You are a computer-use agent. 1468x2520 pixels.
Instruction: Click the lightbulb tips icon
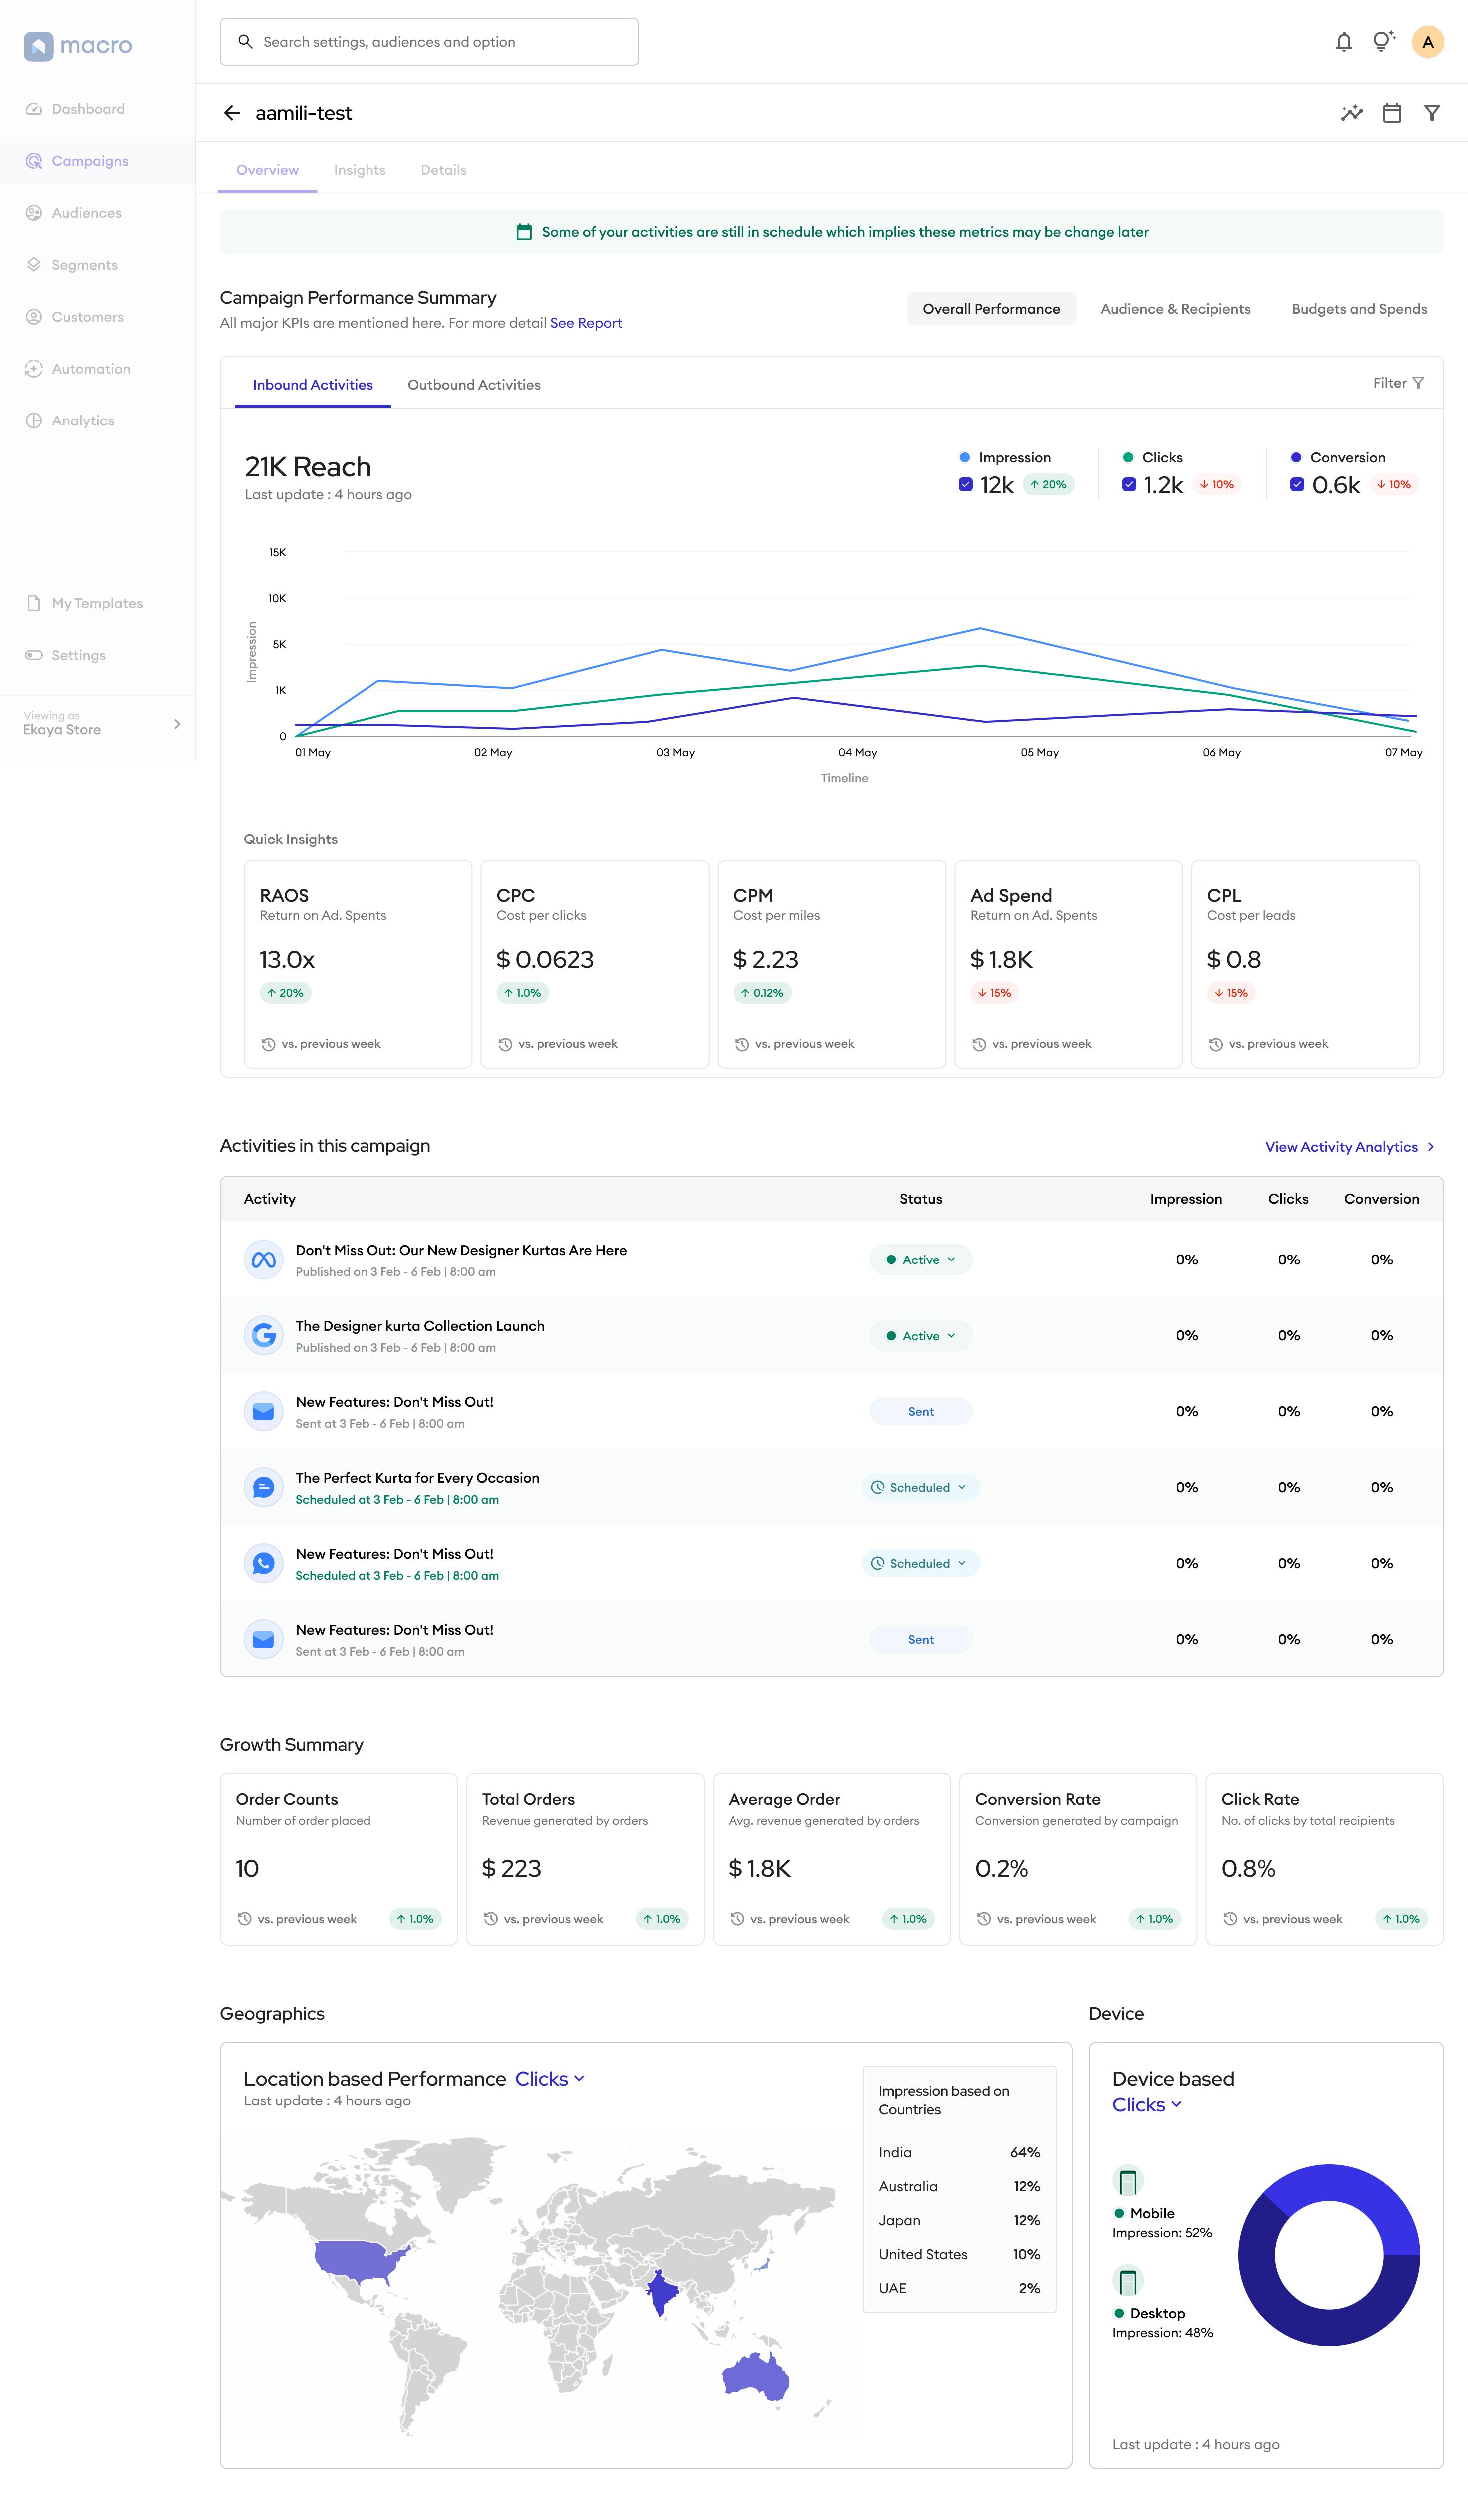[x=1383, y=41]
